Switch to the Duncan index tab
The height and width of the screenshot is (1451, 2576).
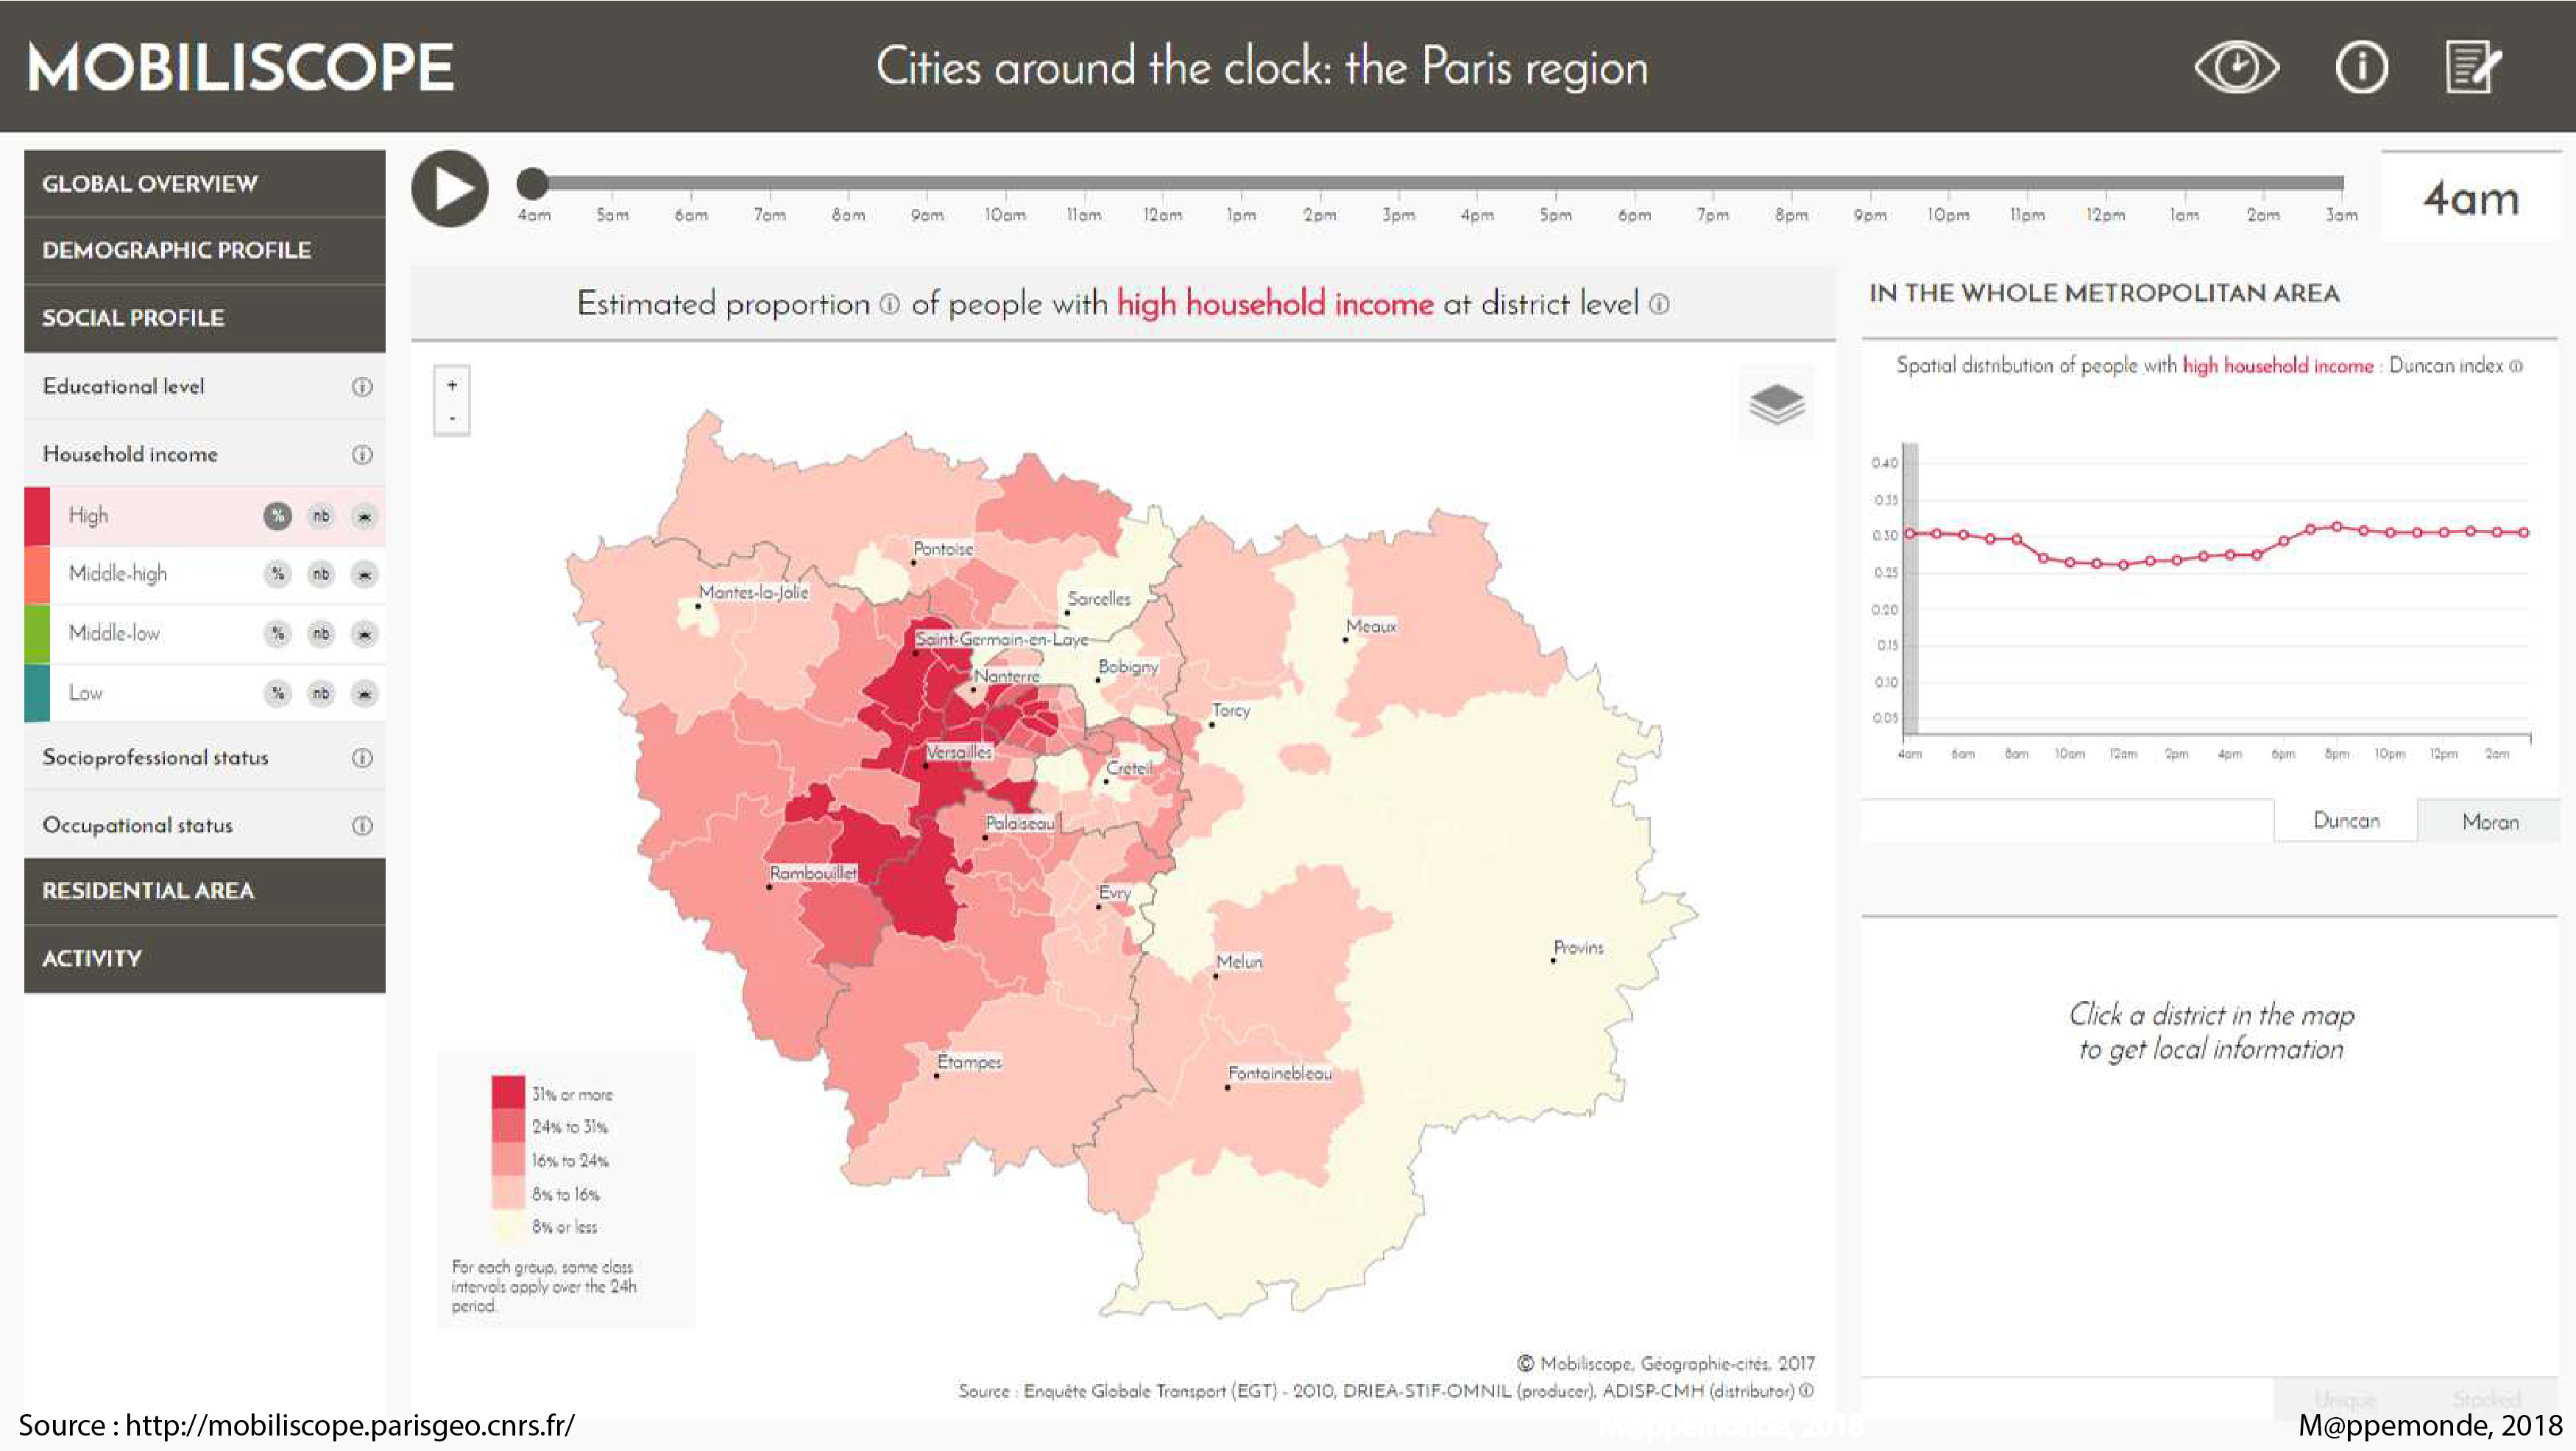pyautogui.click(x=2345, y=821)
